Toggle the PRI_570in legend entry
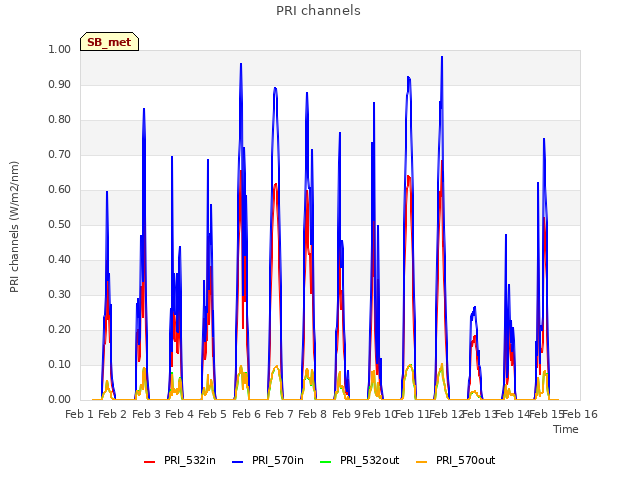This screenshot has height=480, width=640. point(268,460)
